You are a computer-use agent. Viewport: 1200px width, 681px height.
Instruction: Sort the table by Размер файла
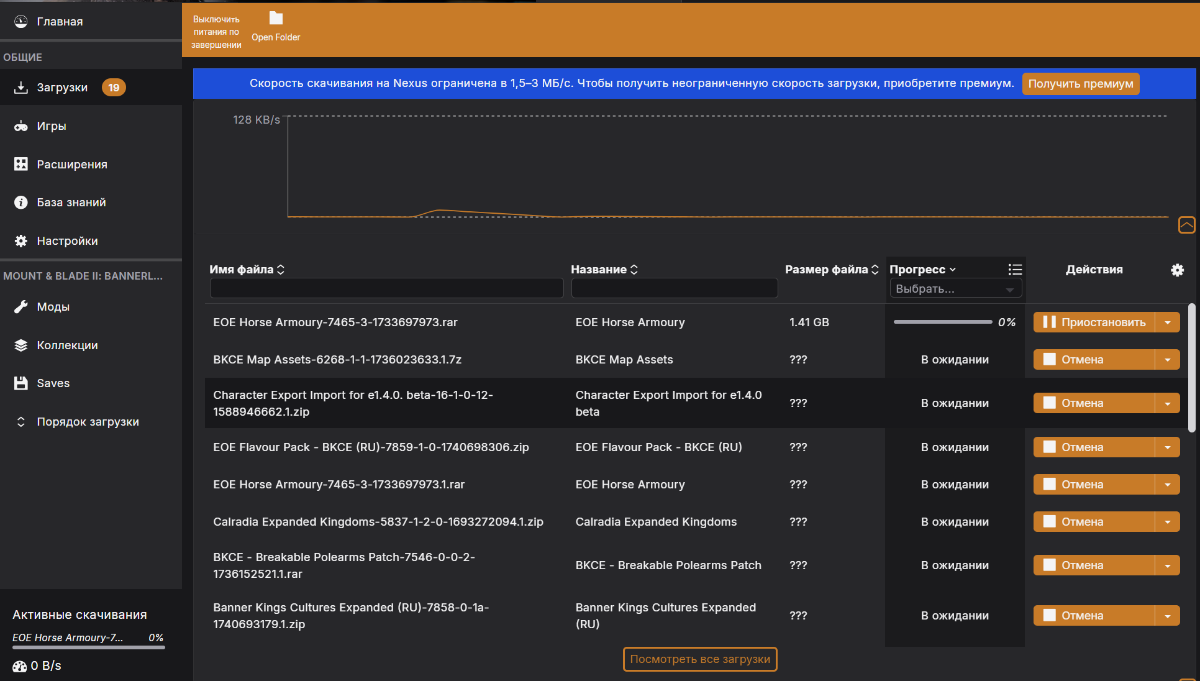(x=832, y=269)
